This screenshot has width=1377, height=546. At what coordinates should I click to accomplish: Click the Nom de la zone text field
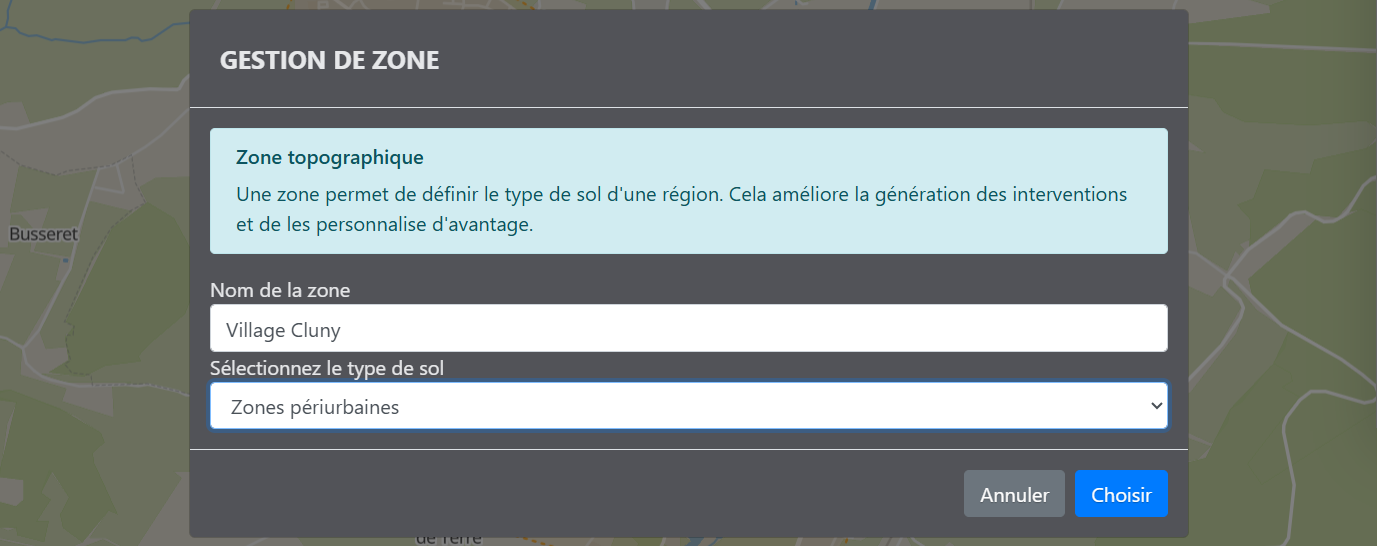pos(688,328)
